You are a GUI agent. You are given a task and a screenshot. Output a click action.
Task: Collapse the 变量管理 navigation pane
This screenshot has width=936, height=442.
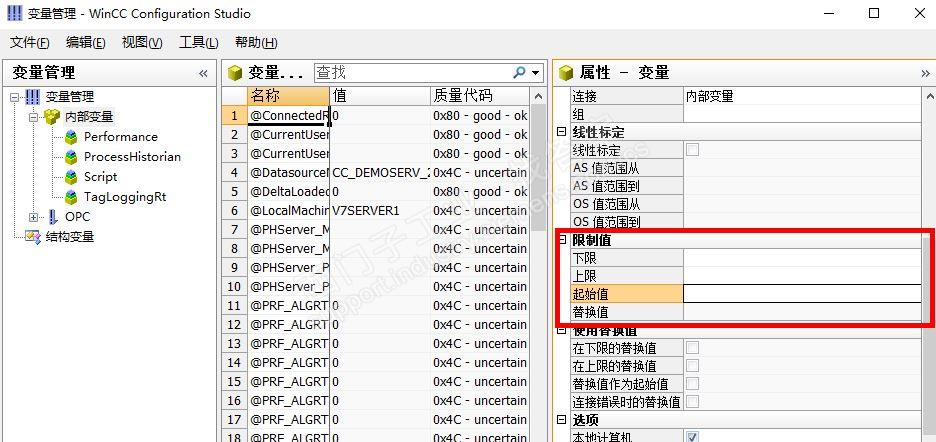204,73
